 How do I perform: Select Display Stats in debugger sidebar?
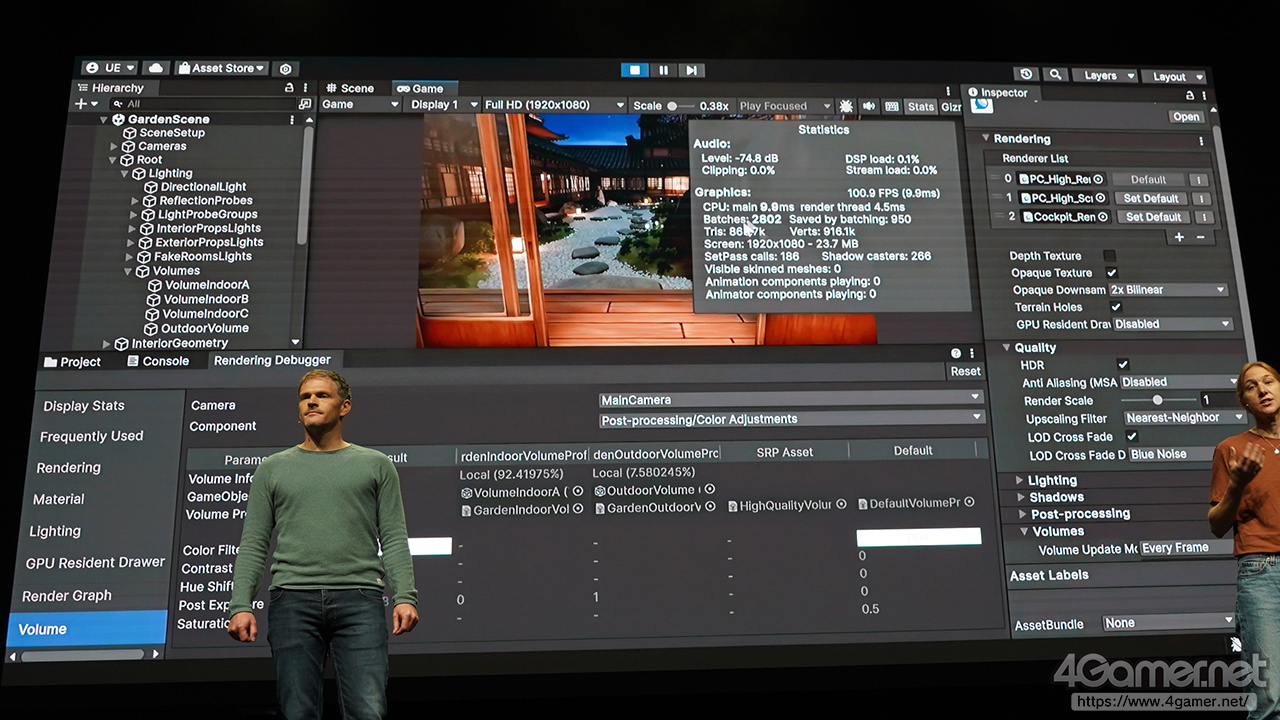(84, 406)
